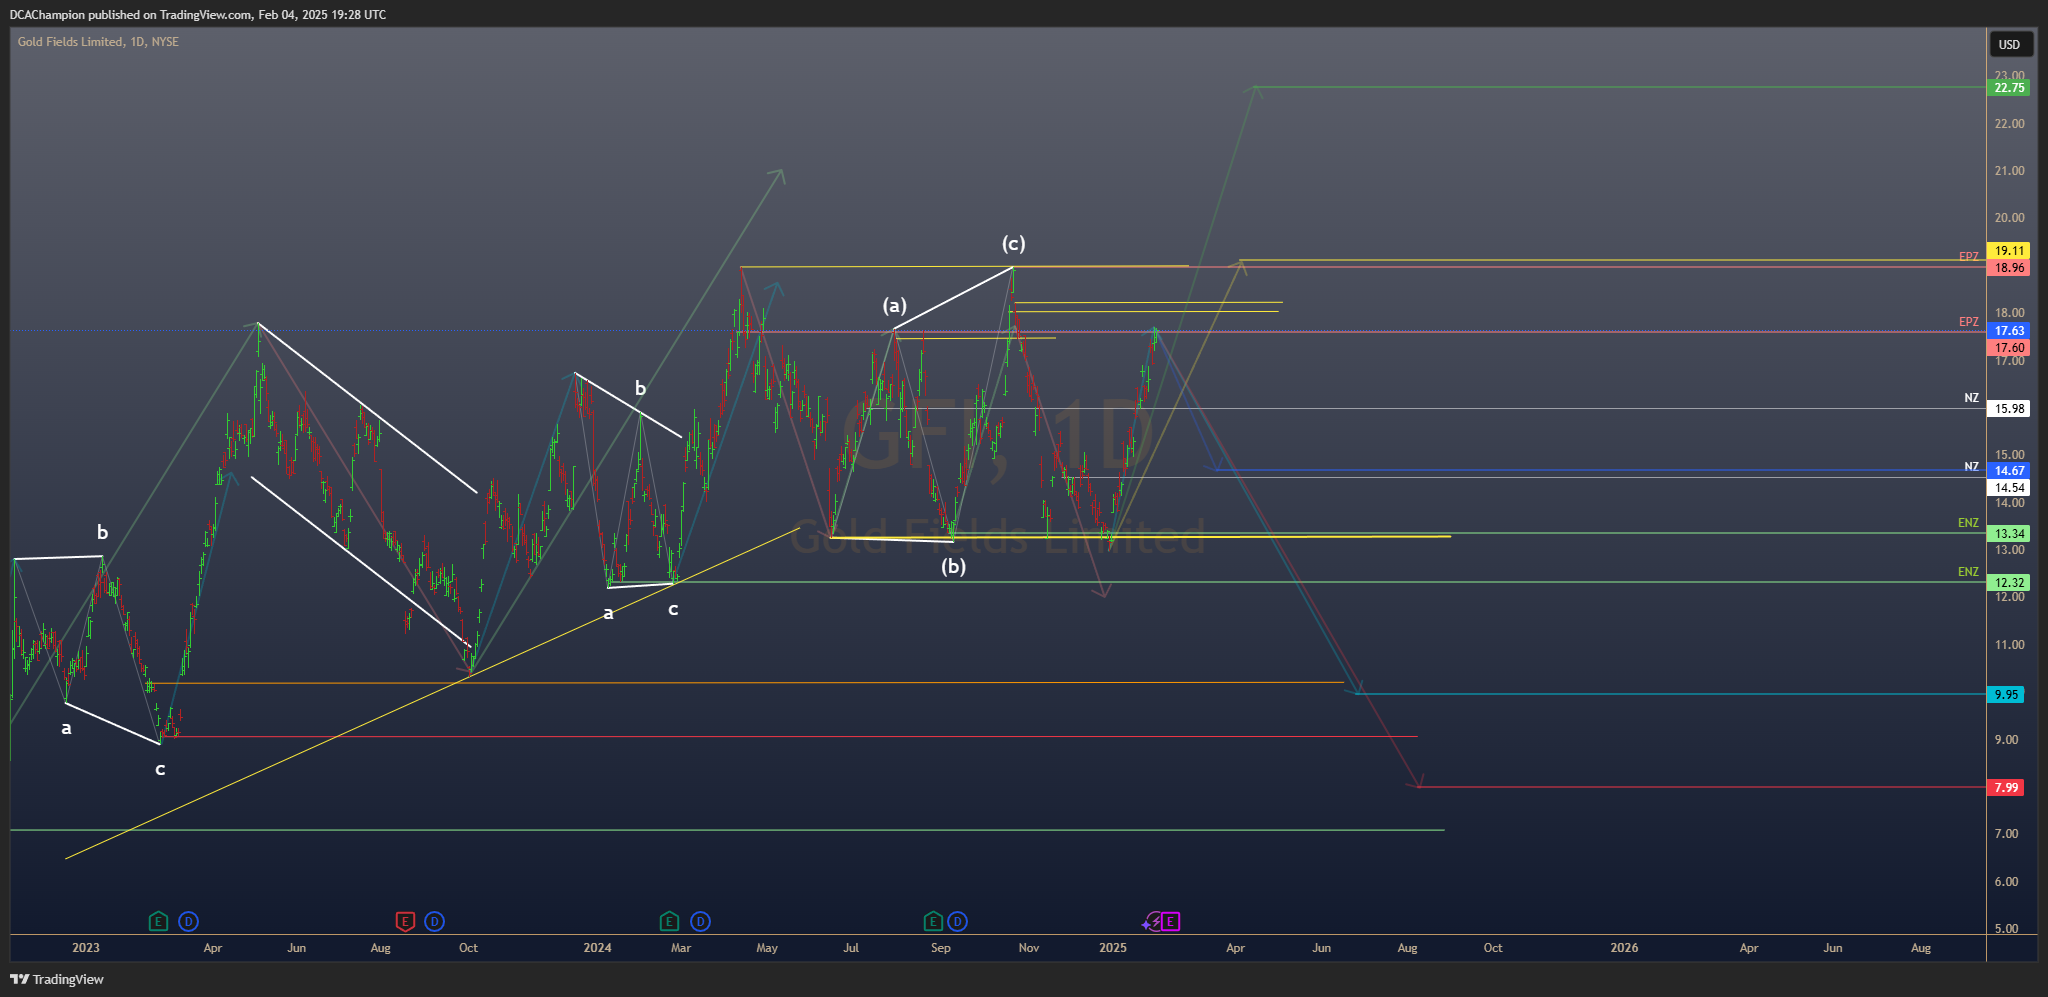Screen dimensions: 2048x997
Task: Select the red 18.96 price label
Action: pos(2009,268)
